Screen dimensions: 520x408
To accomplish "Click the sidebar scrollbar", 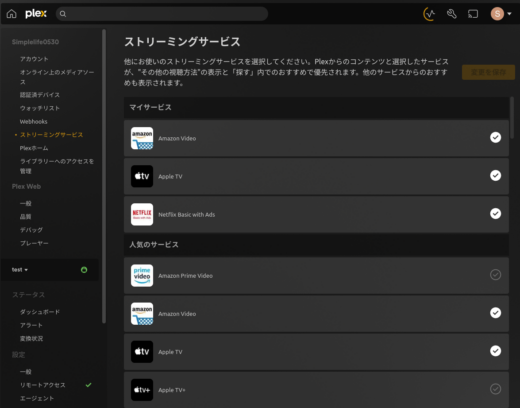I will (104, 176).
